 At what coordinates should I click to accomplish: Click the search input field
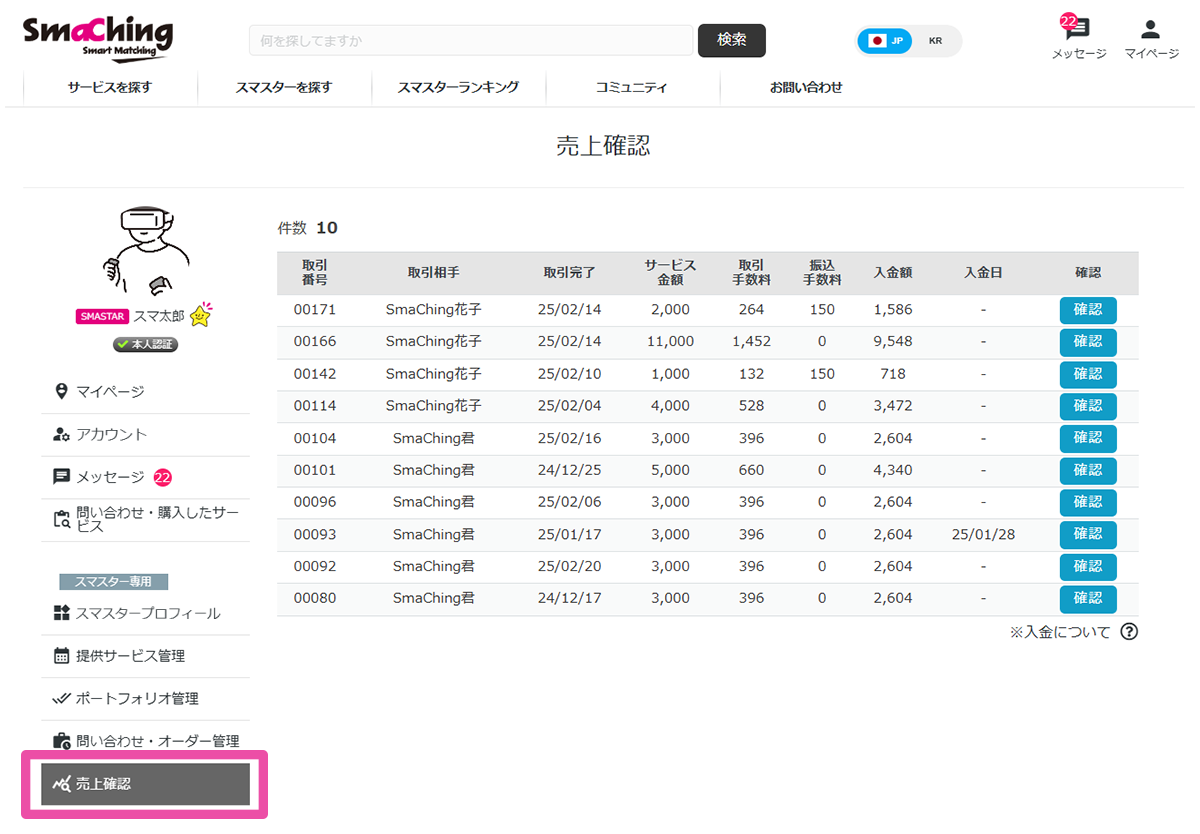click(470, 40)
